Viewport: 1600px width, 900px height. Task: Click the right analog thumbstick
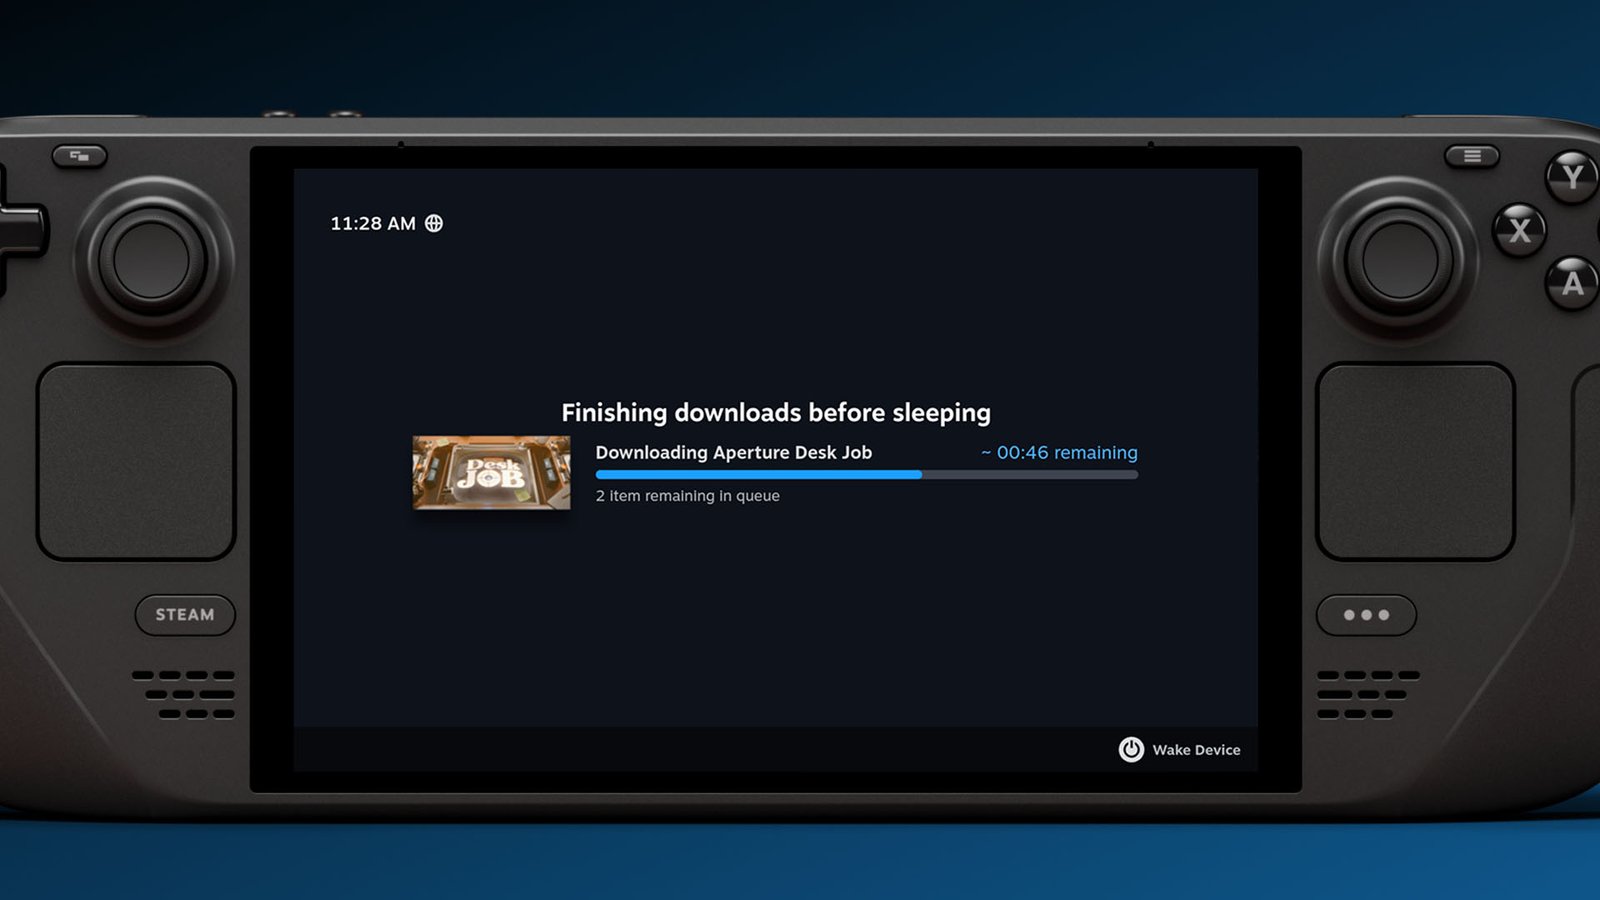[x=1399, y=259]
